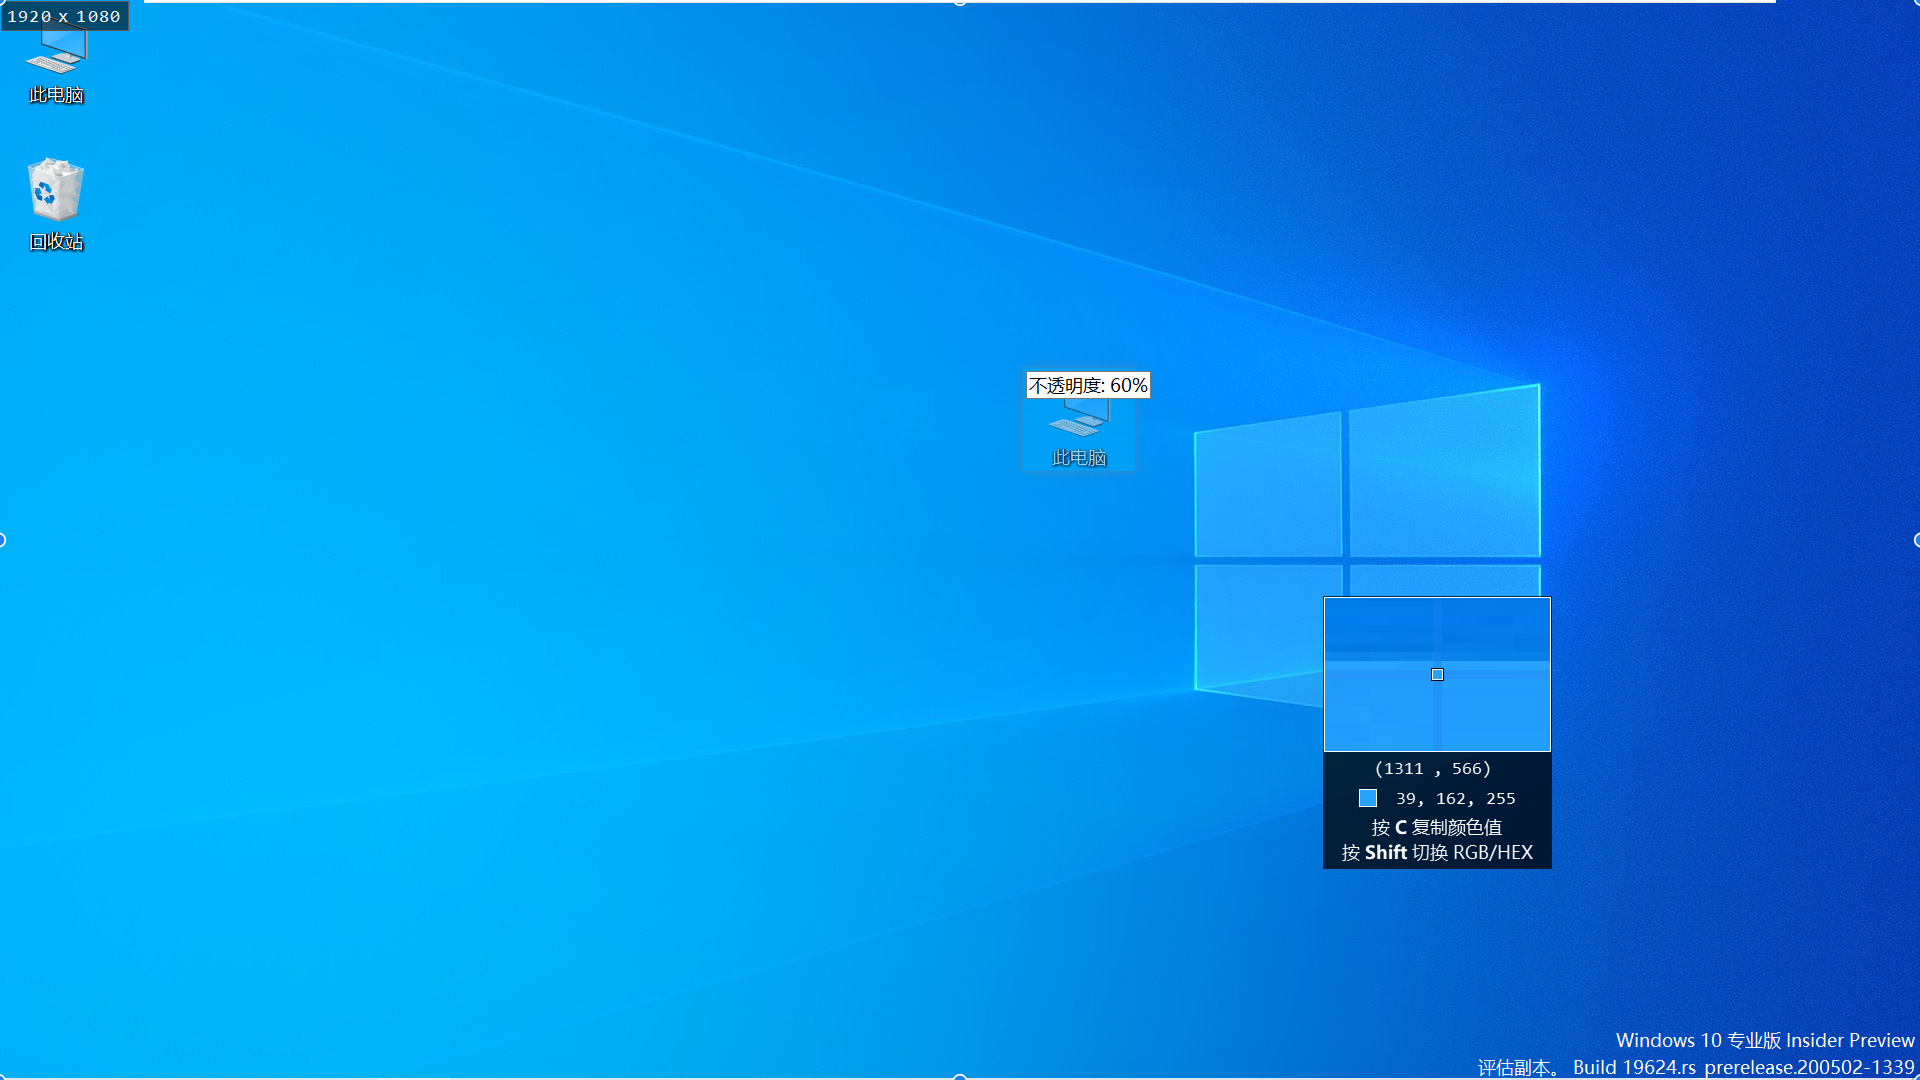Click the magnifier preview in the color picker

click(1437, 674)
